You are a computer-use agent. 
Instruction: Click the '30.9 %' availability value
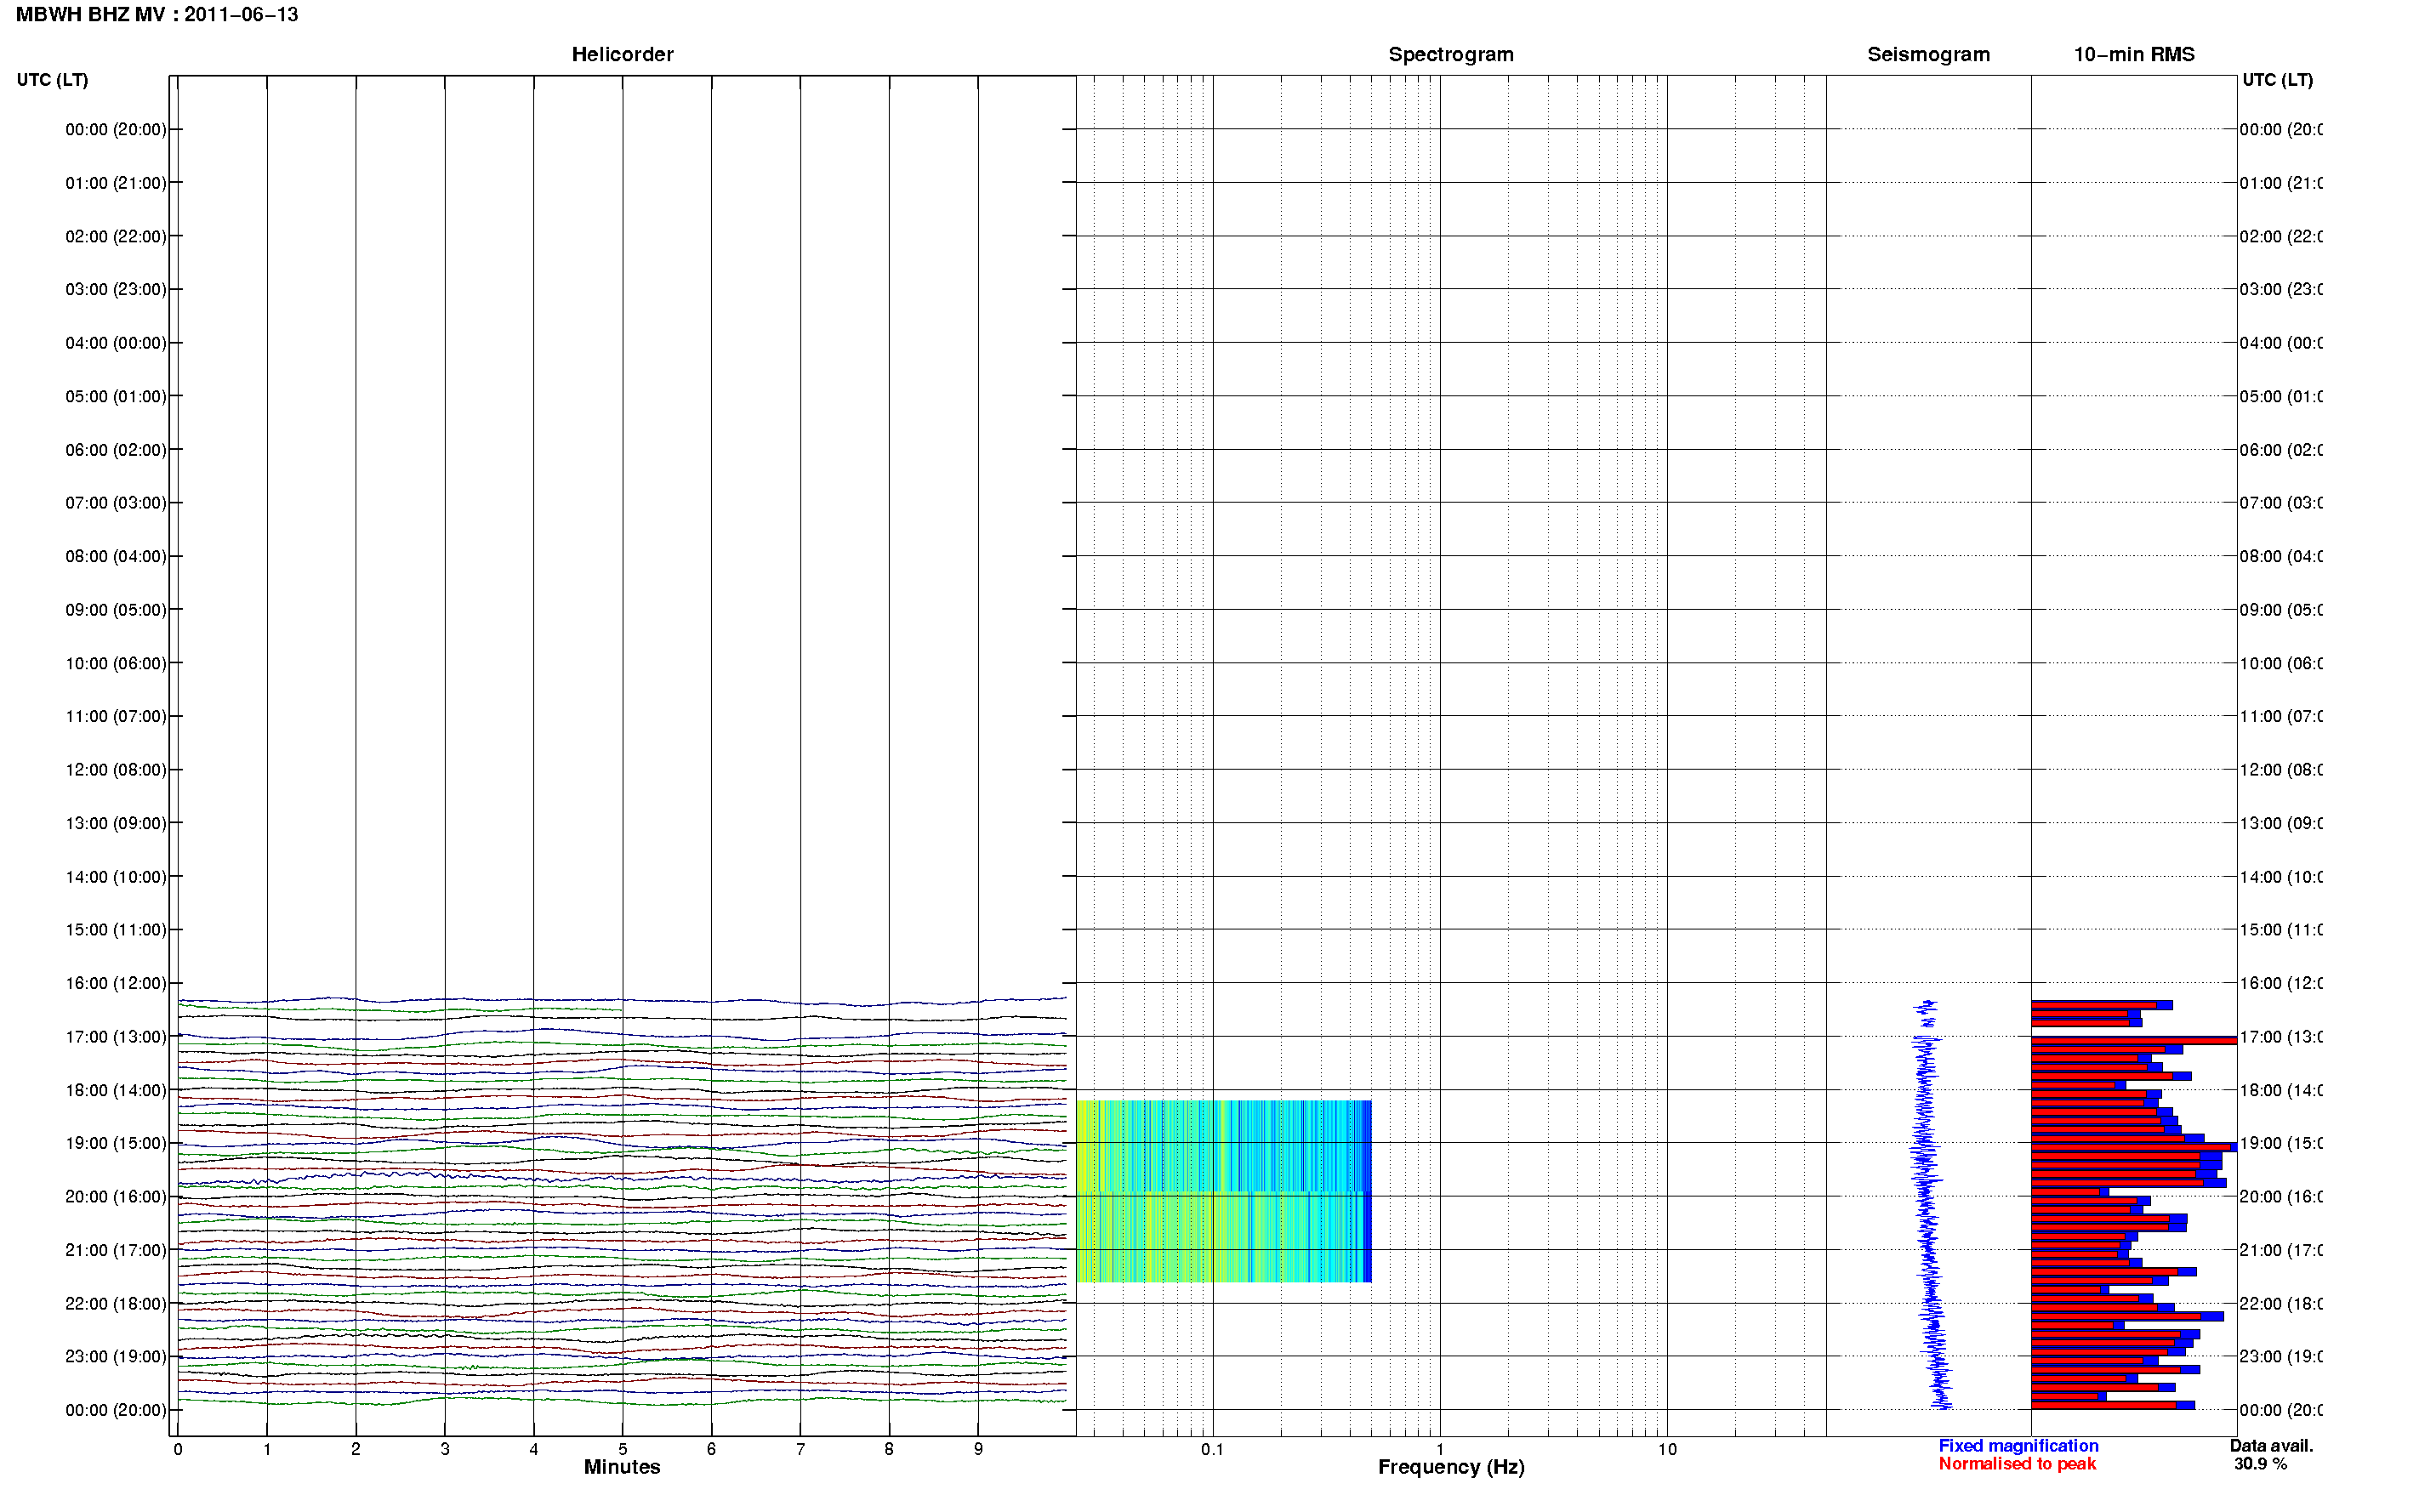(x=2260, y=1465)
